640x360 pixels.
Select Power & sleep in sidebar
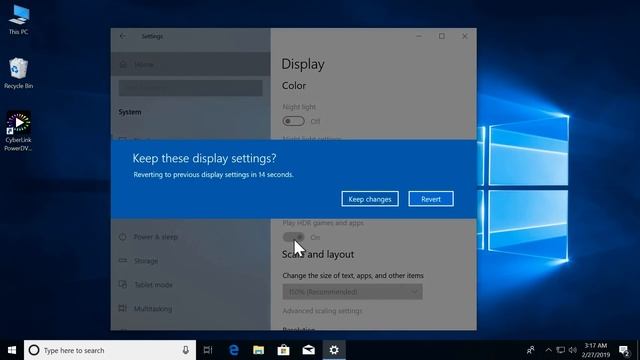(156, 237)
